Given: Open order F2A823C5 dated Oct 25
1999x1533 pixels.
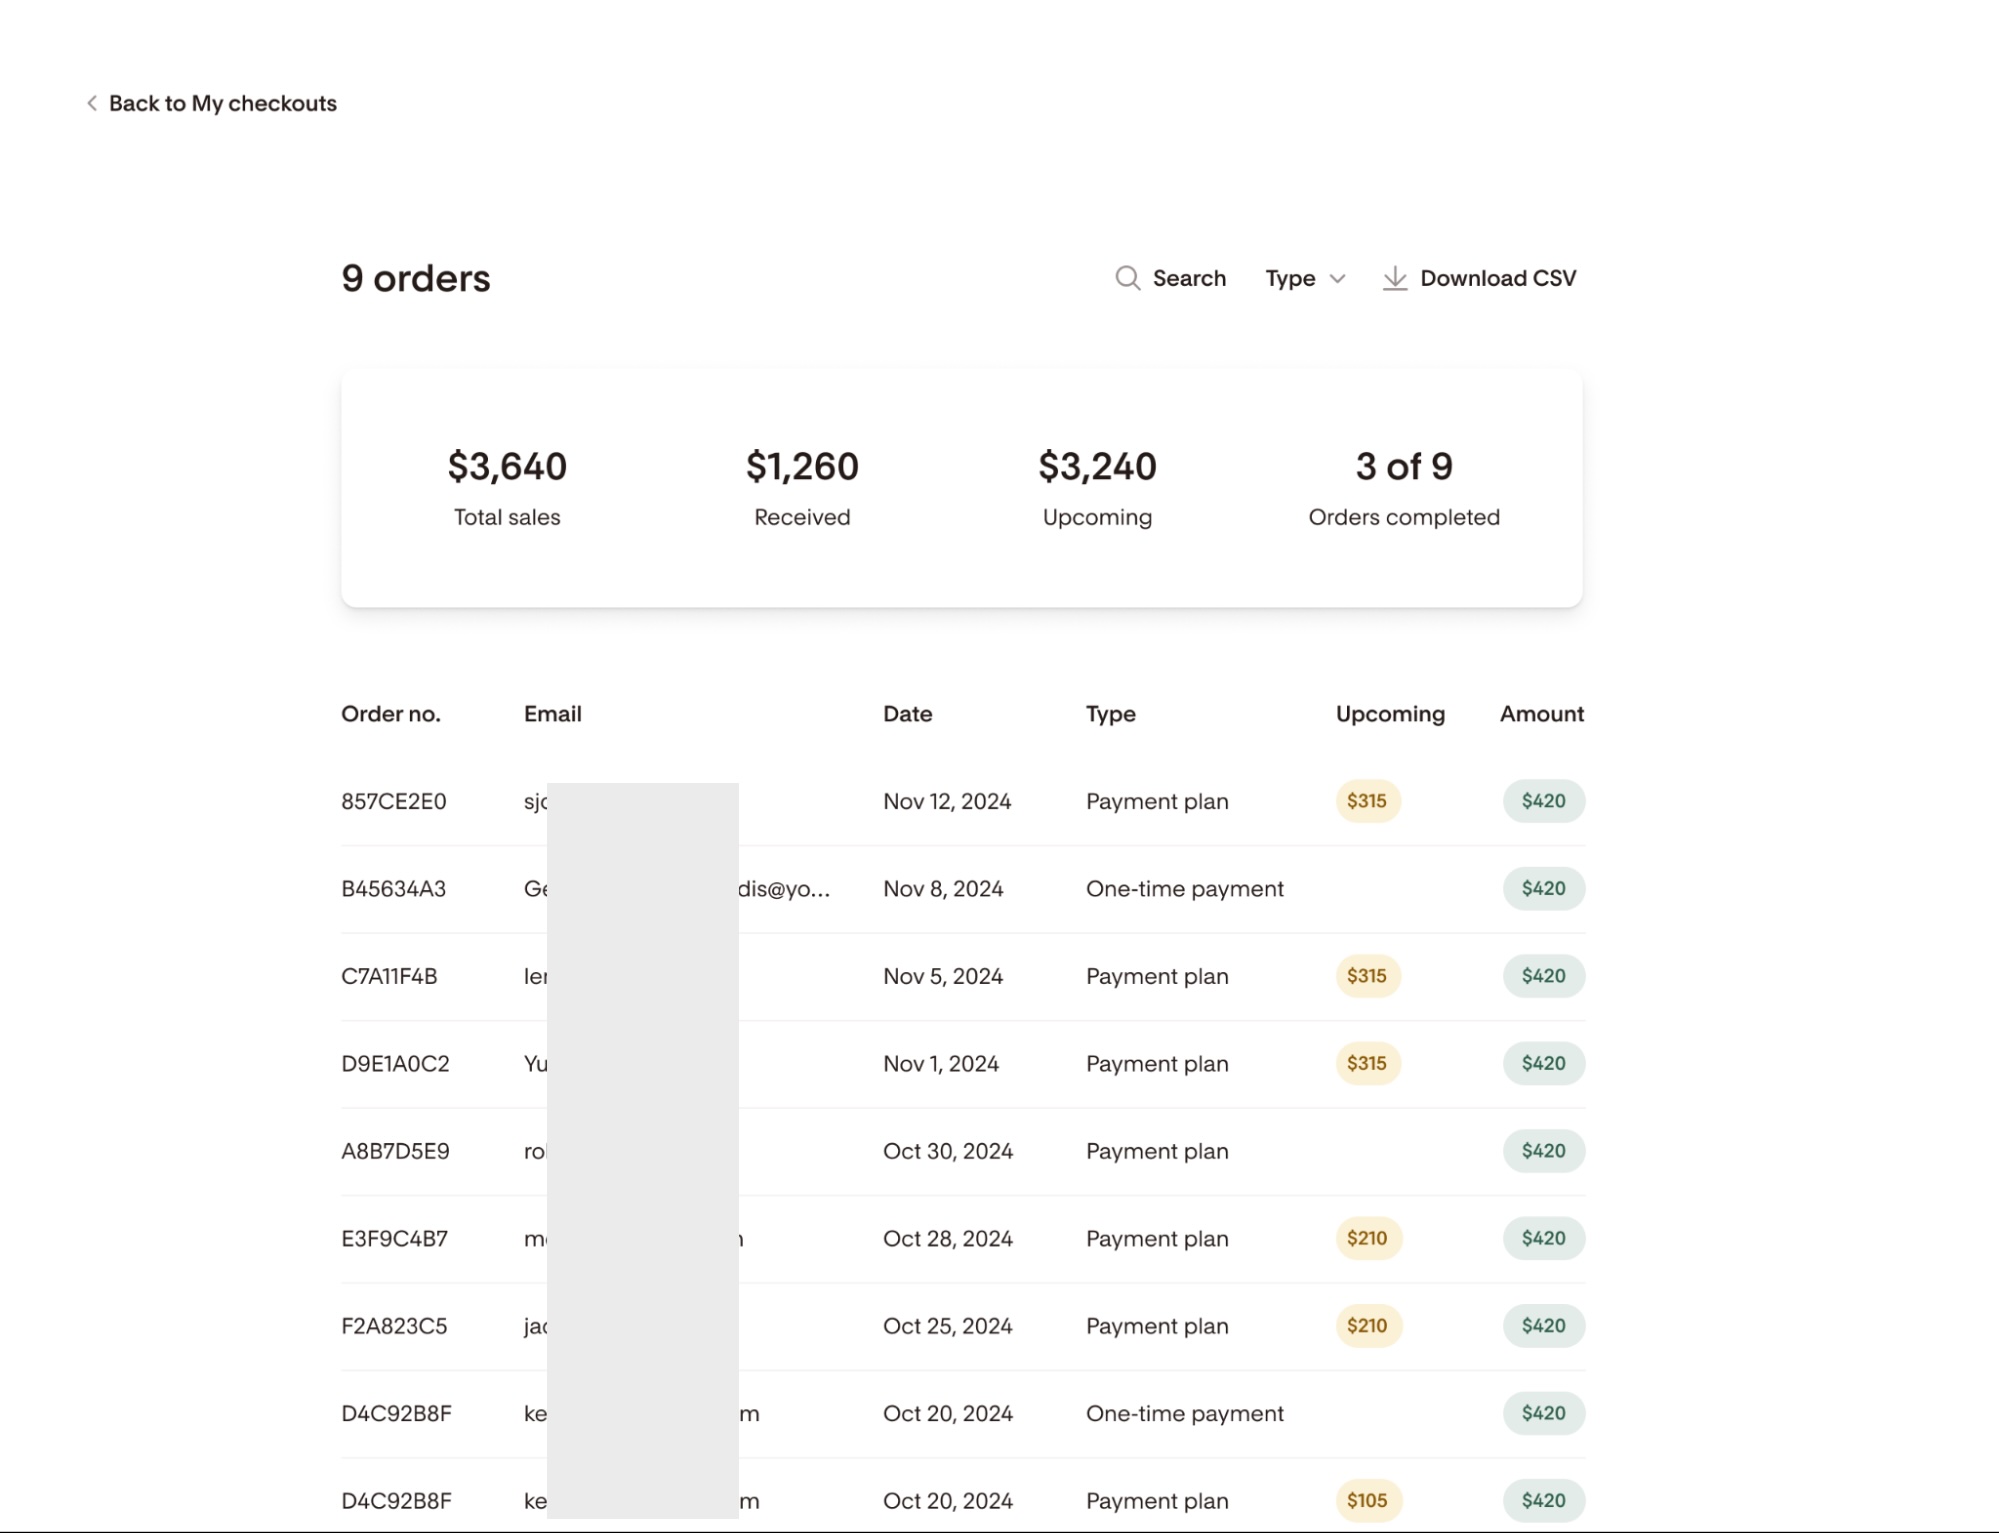Looking at the screenshot, I should 394,1326.
